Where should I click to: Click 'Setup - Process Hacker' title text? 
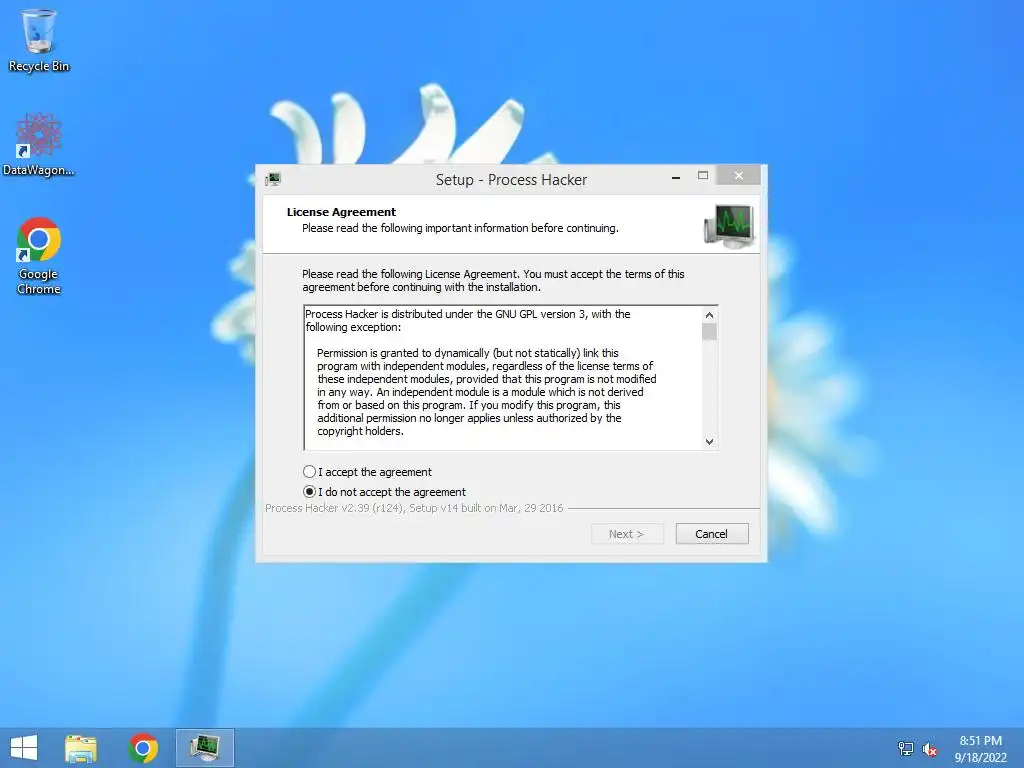[x=511, y=180]
